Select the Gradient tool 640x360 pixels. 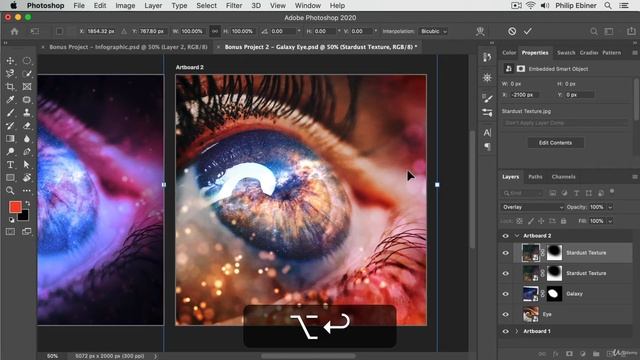pyautogui.click(x=10, y=139)
